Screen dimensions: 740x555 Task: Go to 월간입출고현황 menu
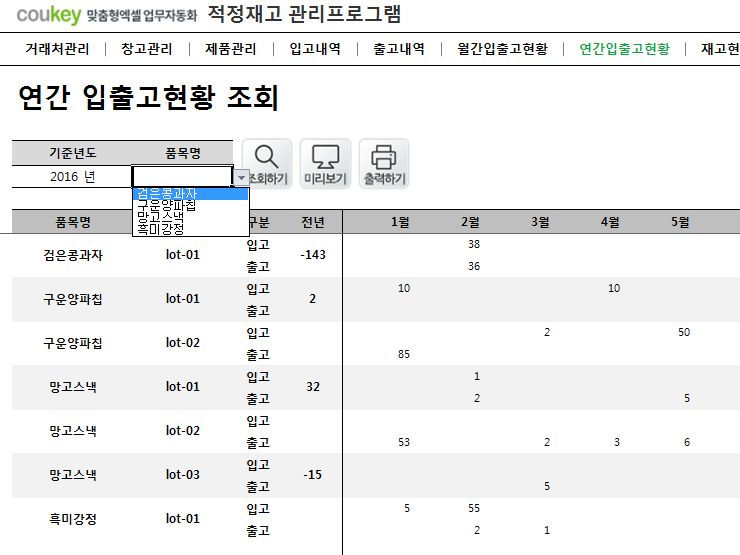coord(502,49)
